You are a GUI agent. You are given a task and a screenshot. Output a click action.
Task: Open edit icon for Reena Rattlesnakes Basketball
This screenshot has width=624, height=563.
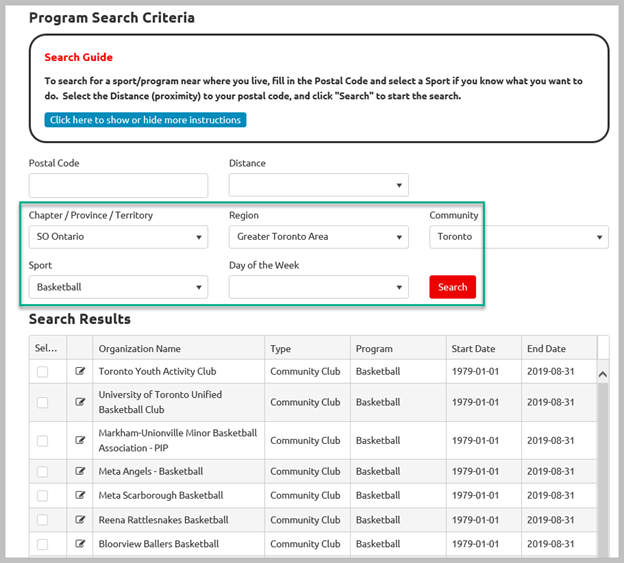(80, 520)
